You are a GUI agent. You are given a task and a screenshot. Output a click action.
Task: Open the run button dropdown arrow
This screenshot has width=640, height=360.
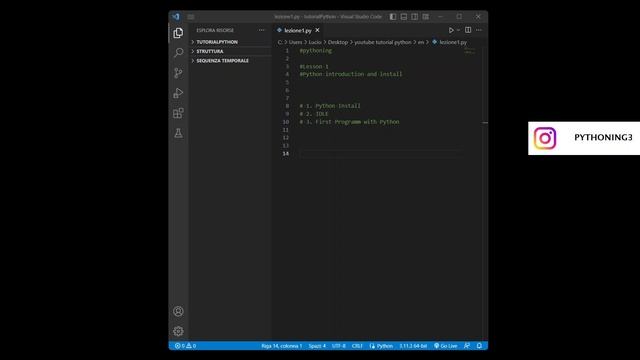[x=458, y=30]
